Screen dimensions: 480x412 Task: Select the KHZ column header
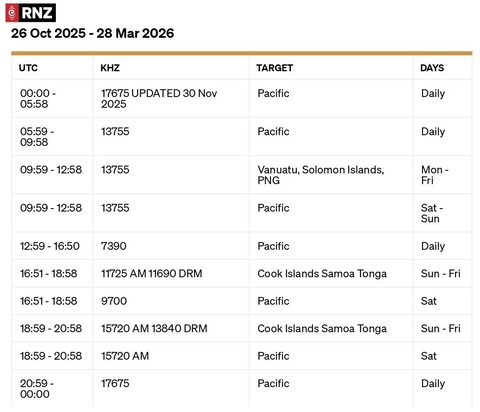(x=110, y=68)
